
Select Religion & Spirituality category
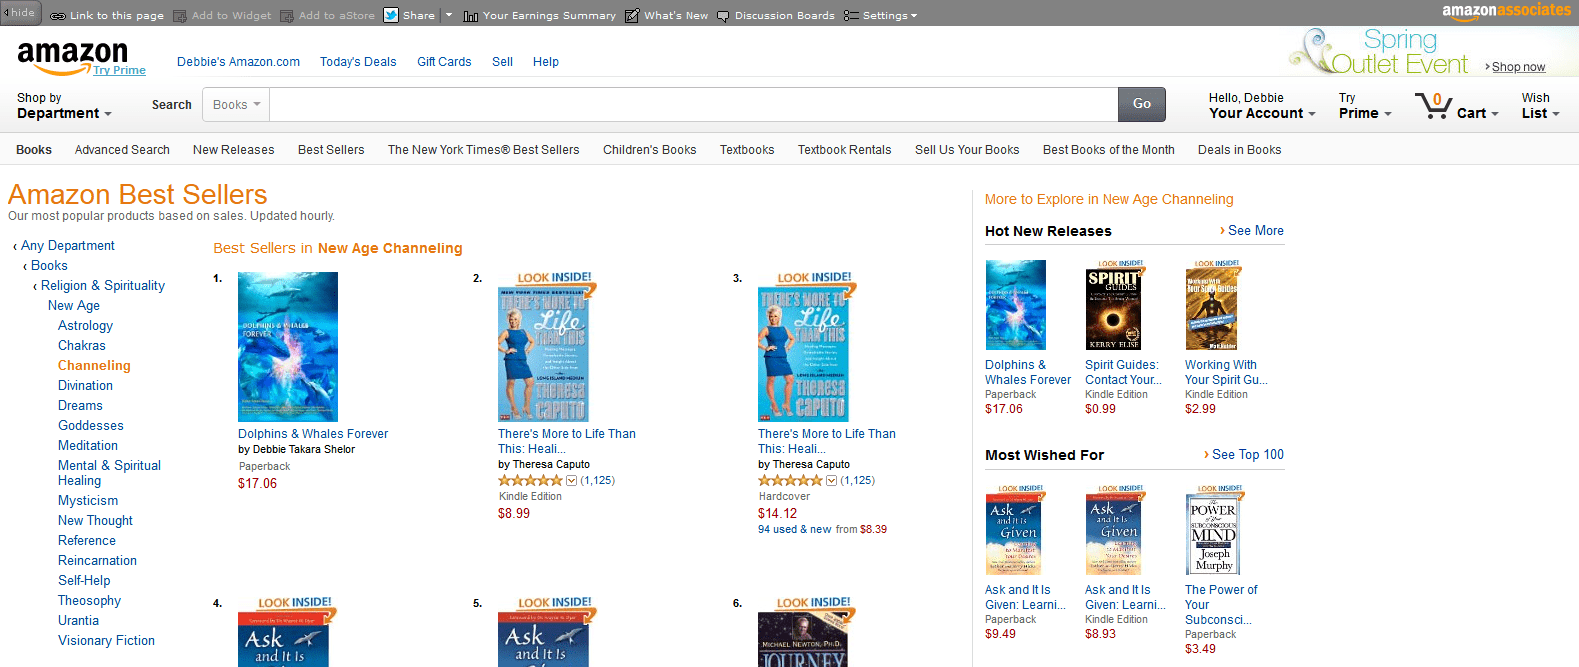point(103,286)
